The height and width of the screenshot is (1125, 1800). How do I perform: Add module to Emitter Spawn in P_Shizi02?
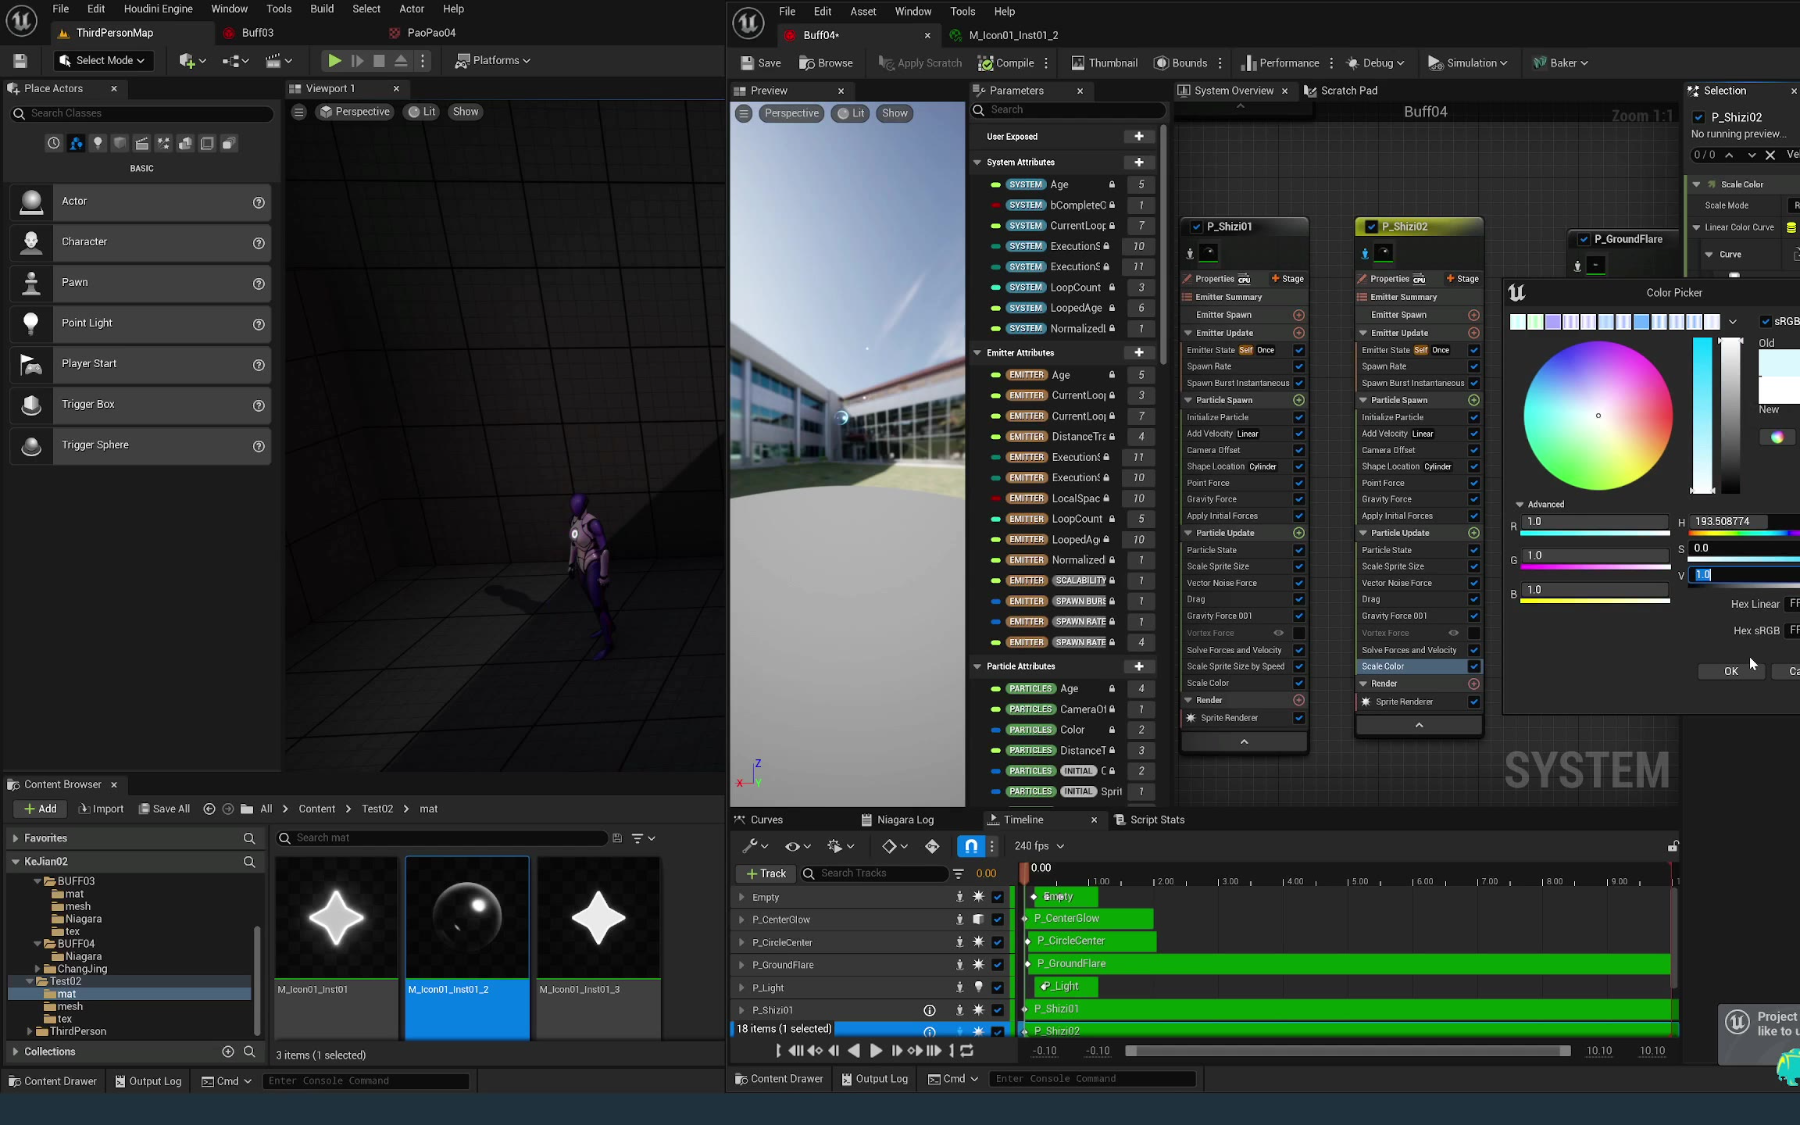1474,315
